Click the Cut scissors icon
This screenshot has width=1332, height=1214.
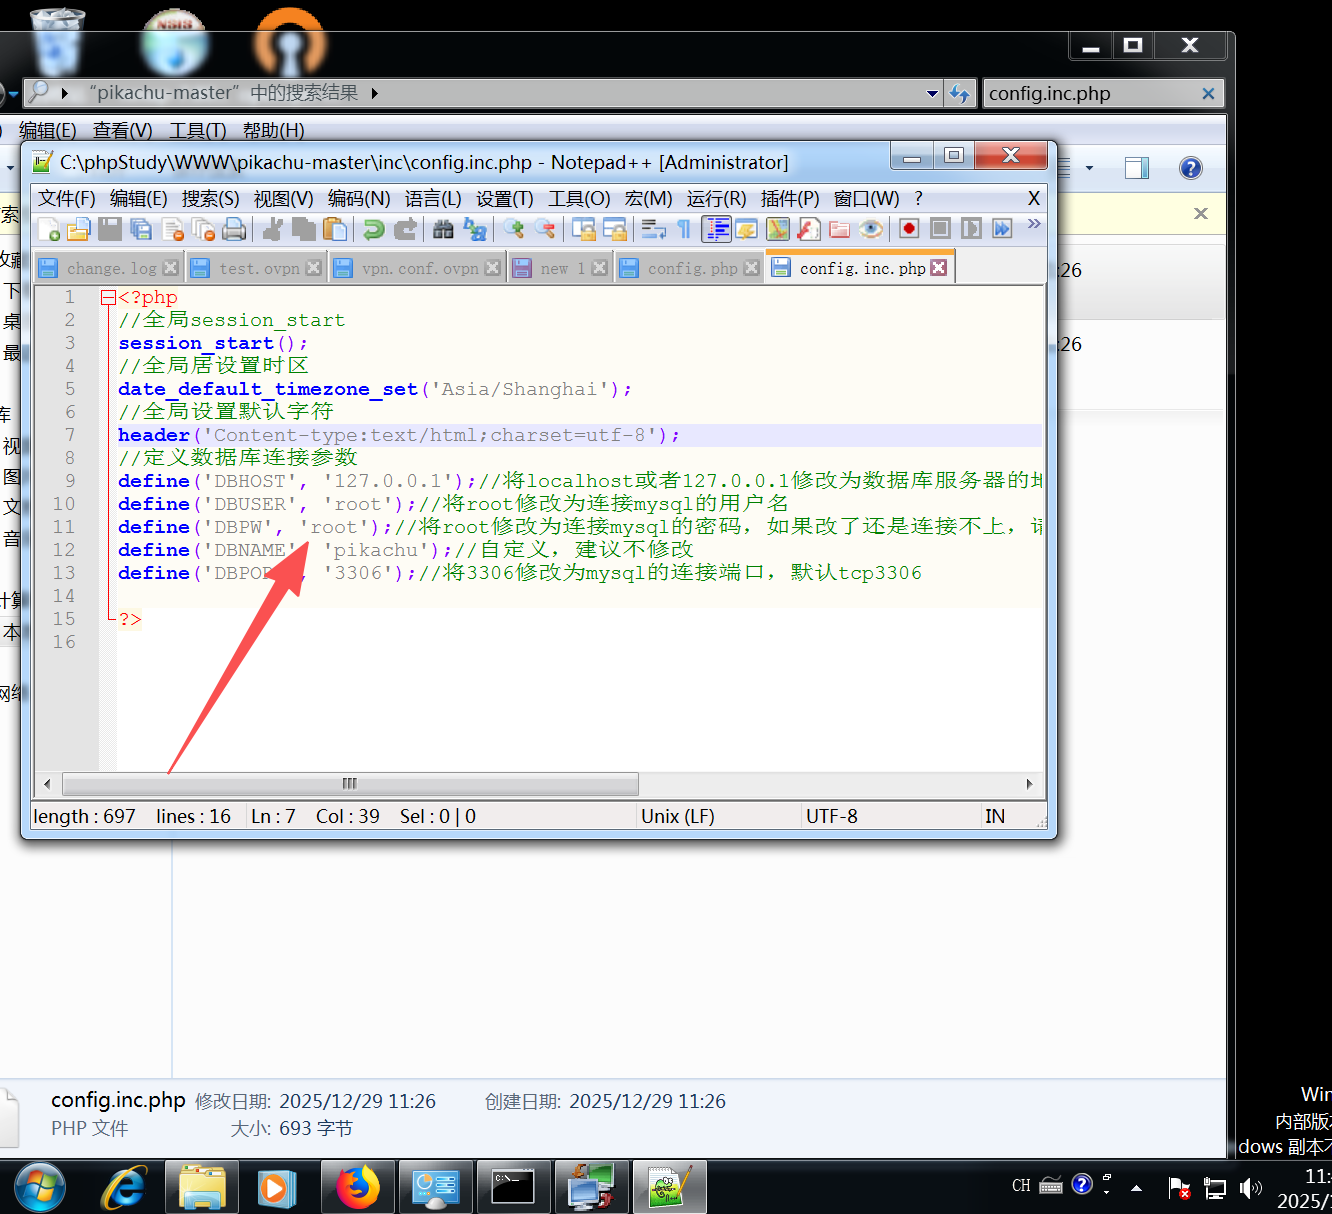click(x=273, y=229)
